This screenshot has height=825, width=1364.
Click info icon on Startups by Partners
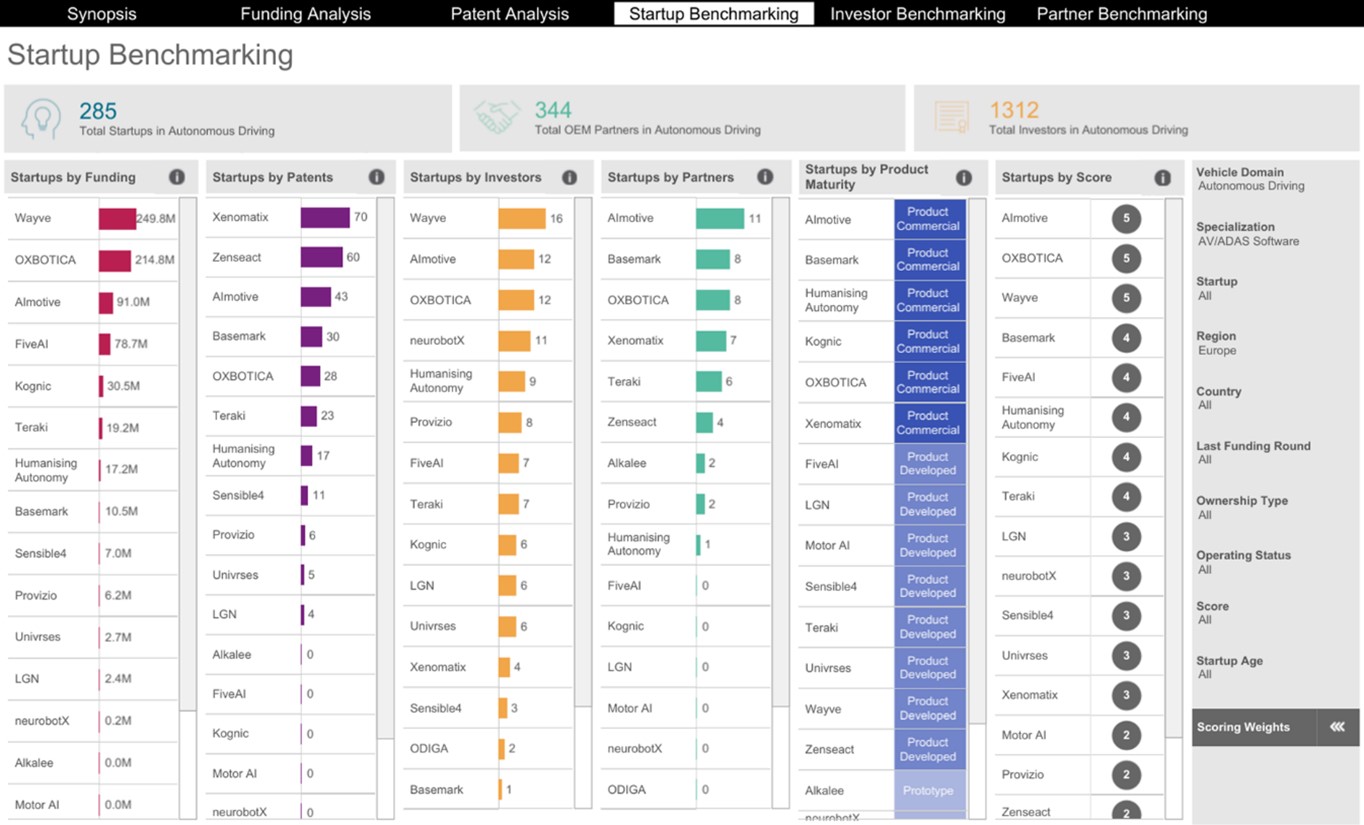[765, 177]
